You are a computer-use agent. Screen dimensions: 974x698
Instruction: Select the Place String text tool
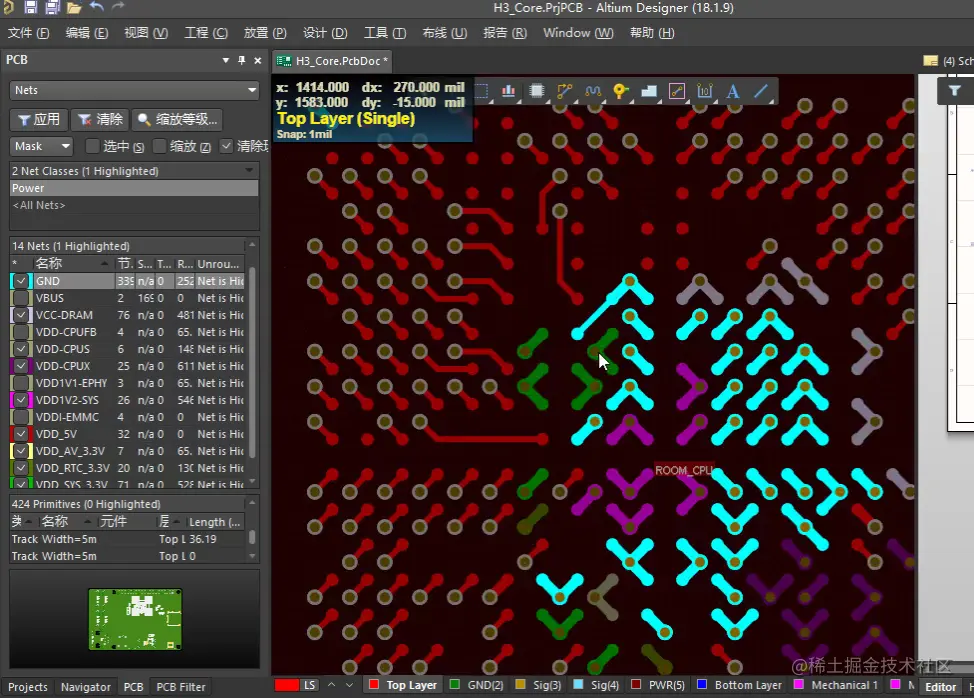733,91
